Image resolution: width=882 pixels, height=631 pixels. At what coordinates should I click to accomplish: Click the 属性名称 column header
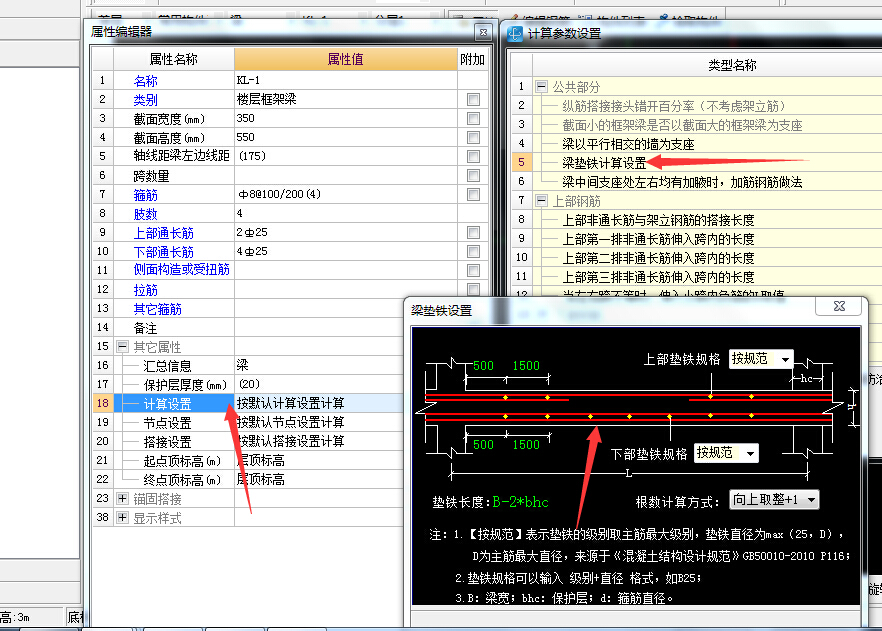point(174,59)
